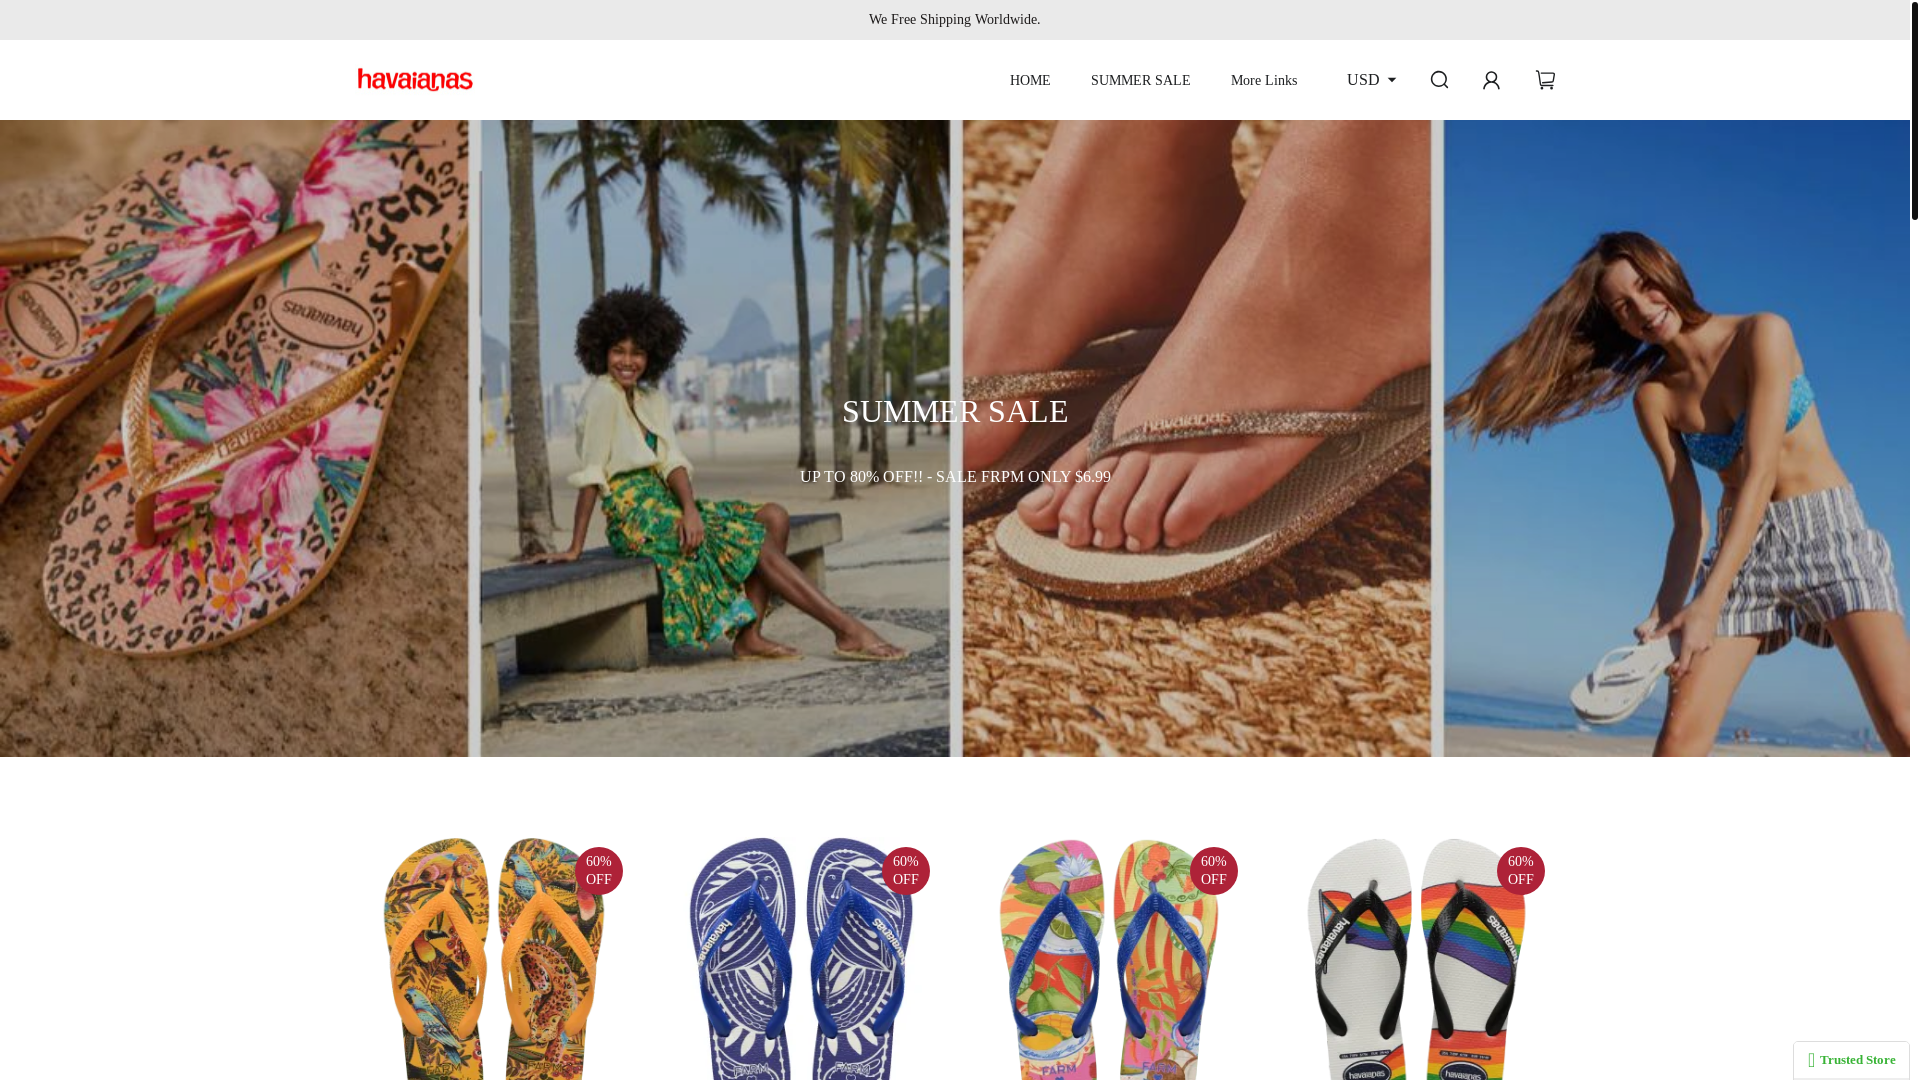This screenshot has height=1080, width=1920.
Task: Click 60% OFF badge on orange flip-flops
Action: [x=599, y=871]
